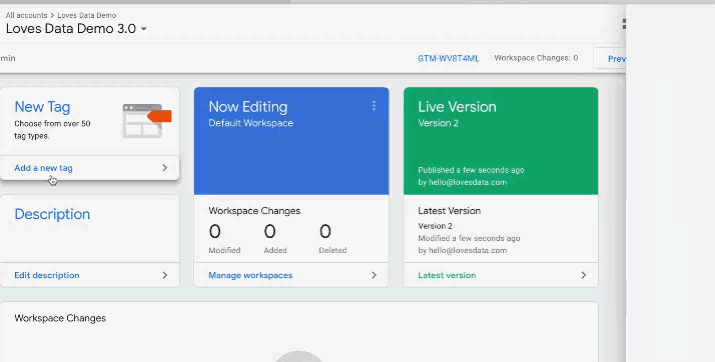
Task: Click the bottom Workspace Changes section heading
Action: (60, 318)
